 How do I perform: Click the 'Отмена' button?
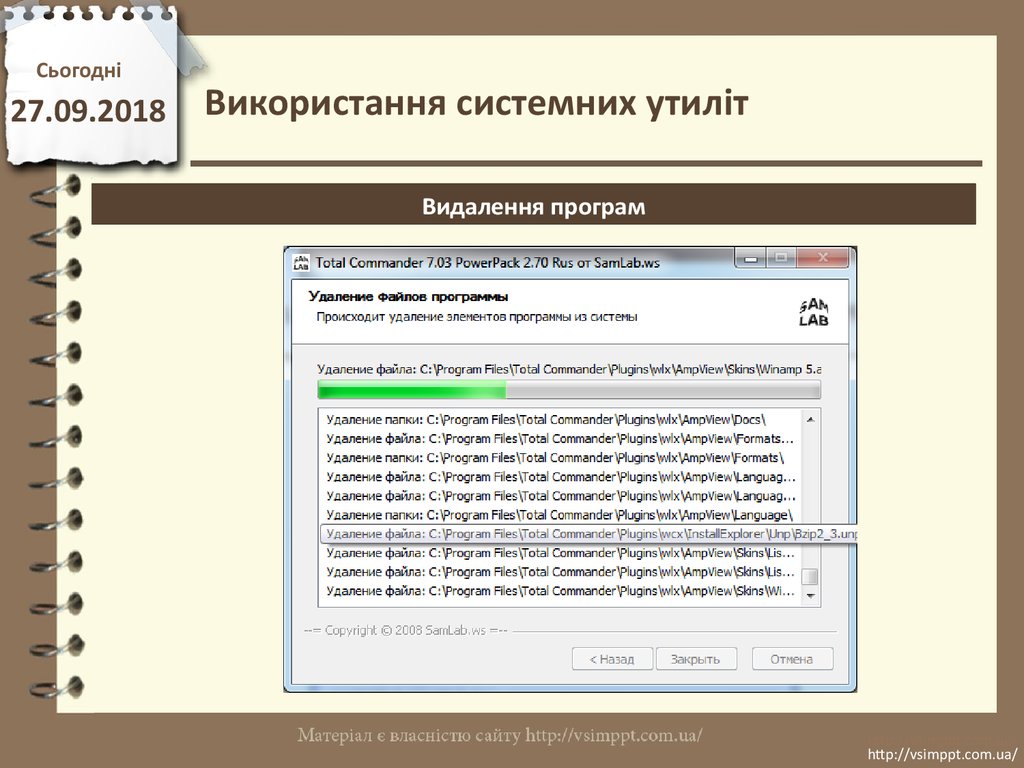click(x=791, y=659)
